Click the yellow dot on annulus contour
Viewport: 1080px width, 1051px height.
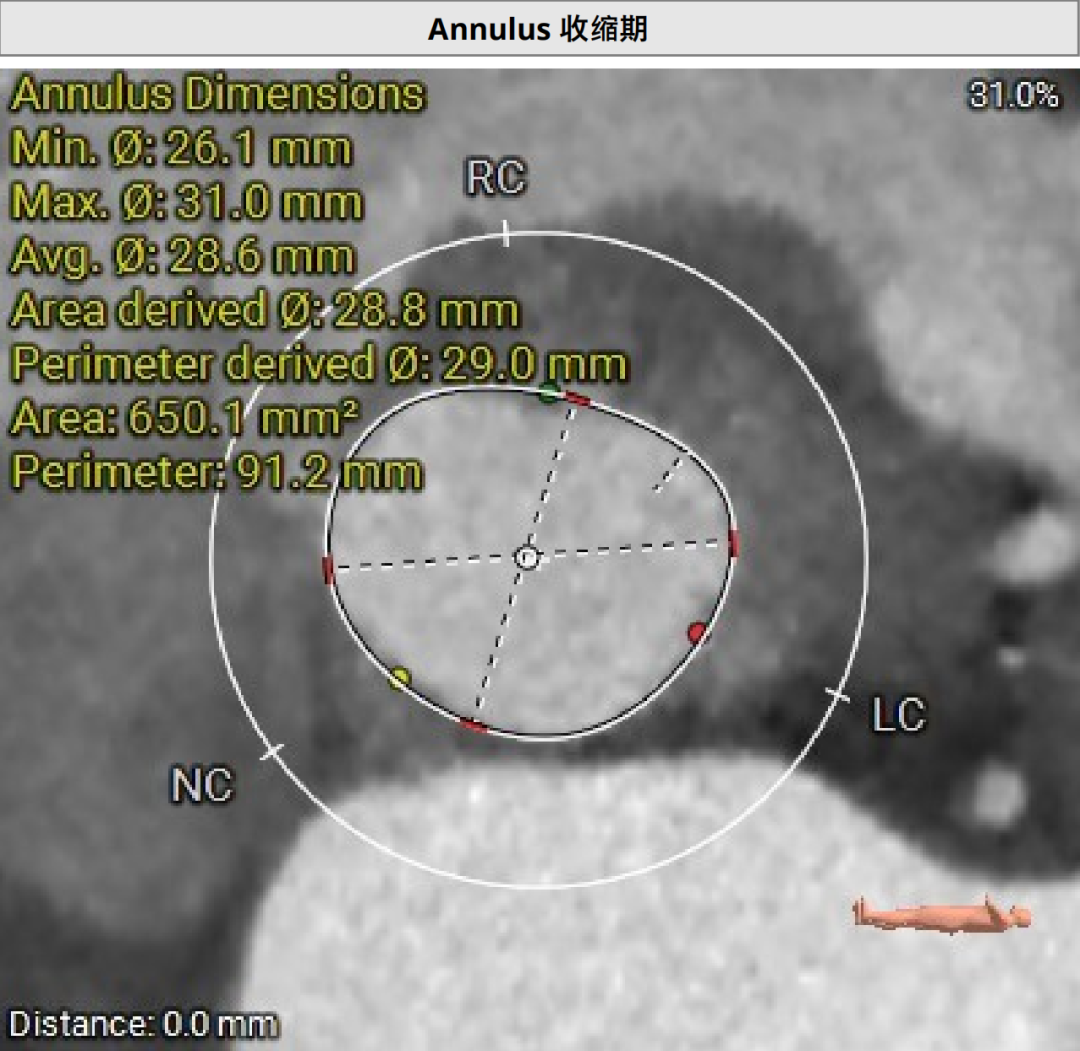click(399, 679)
